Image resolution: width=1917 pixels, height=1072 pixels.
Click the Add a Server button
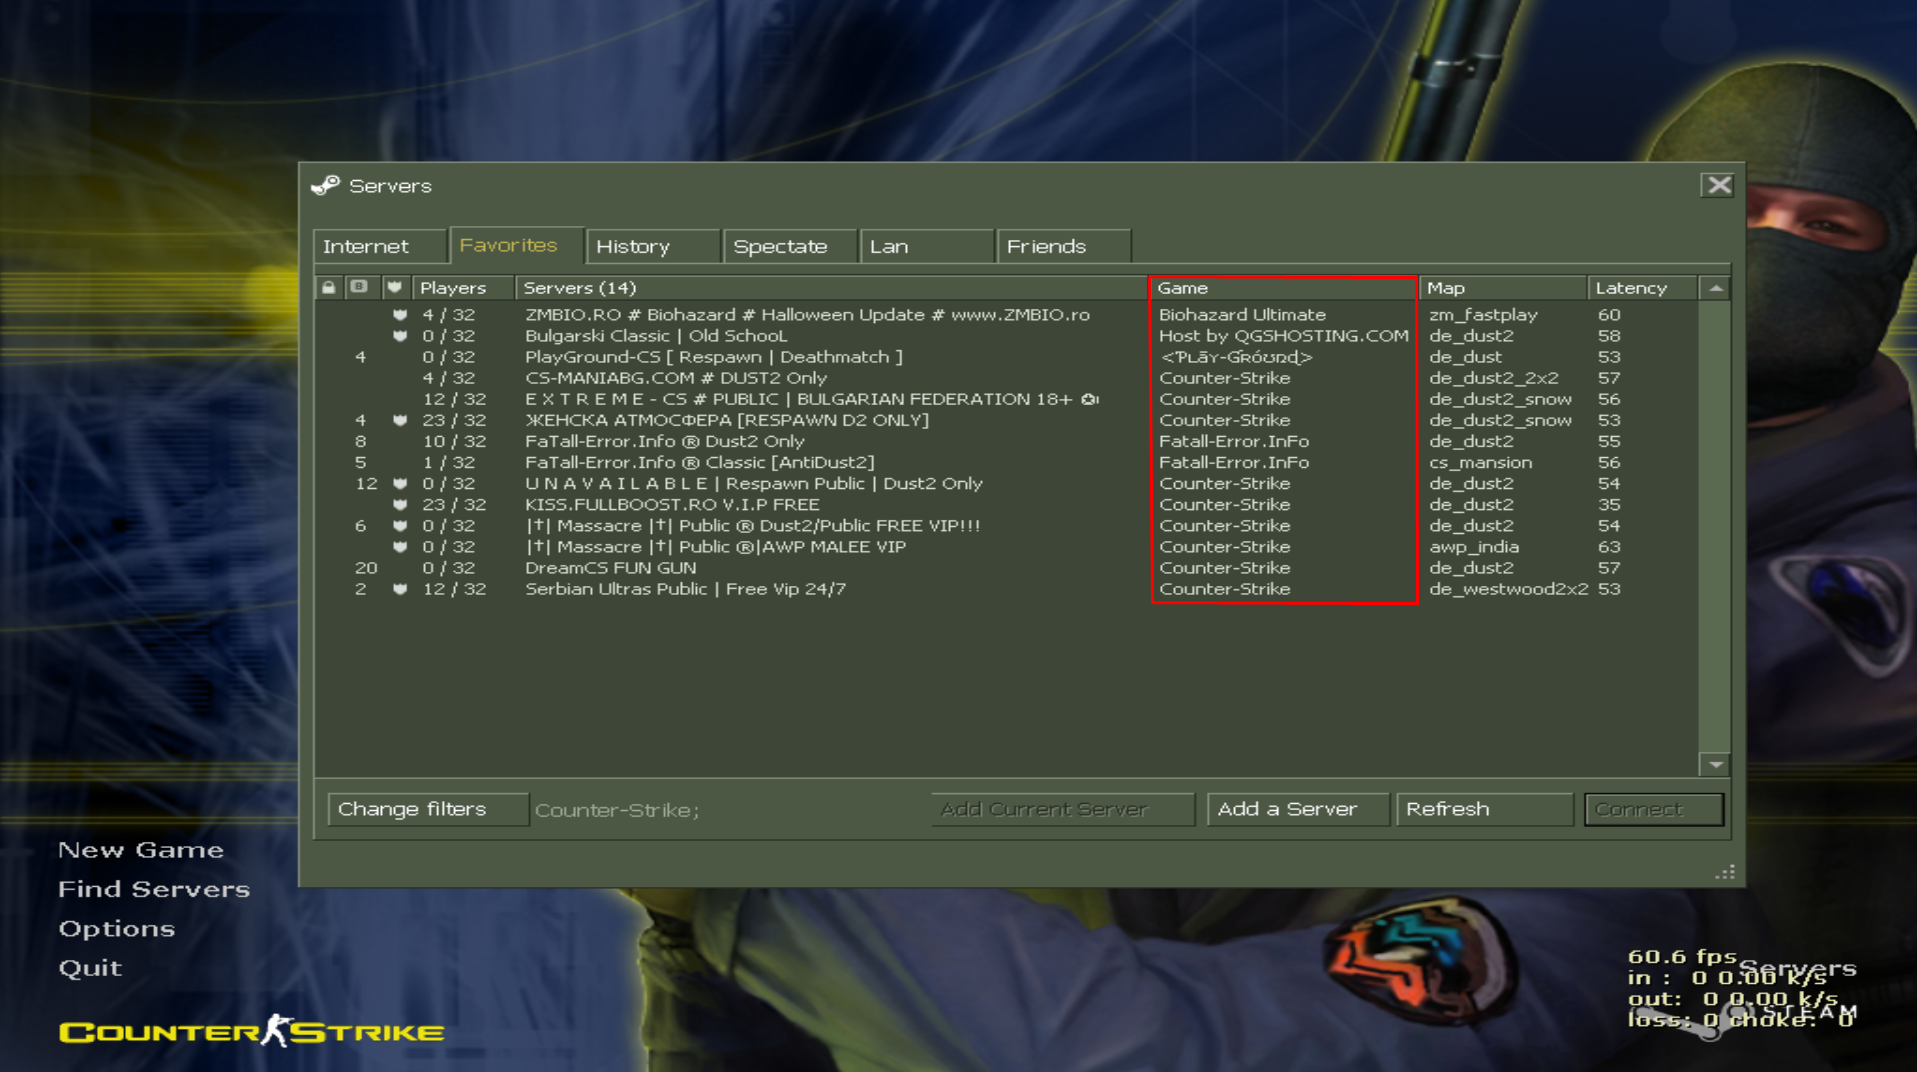(x=1298, y=809)
